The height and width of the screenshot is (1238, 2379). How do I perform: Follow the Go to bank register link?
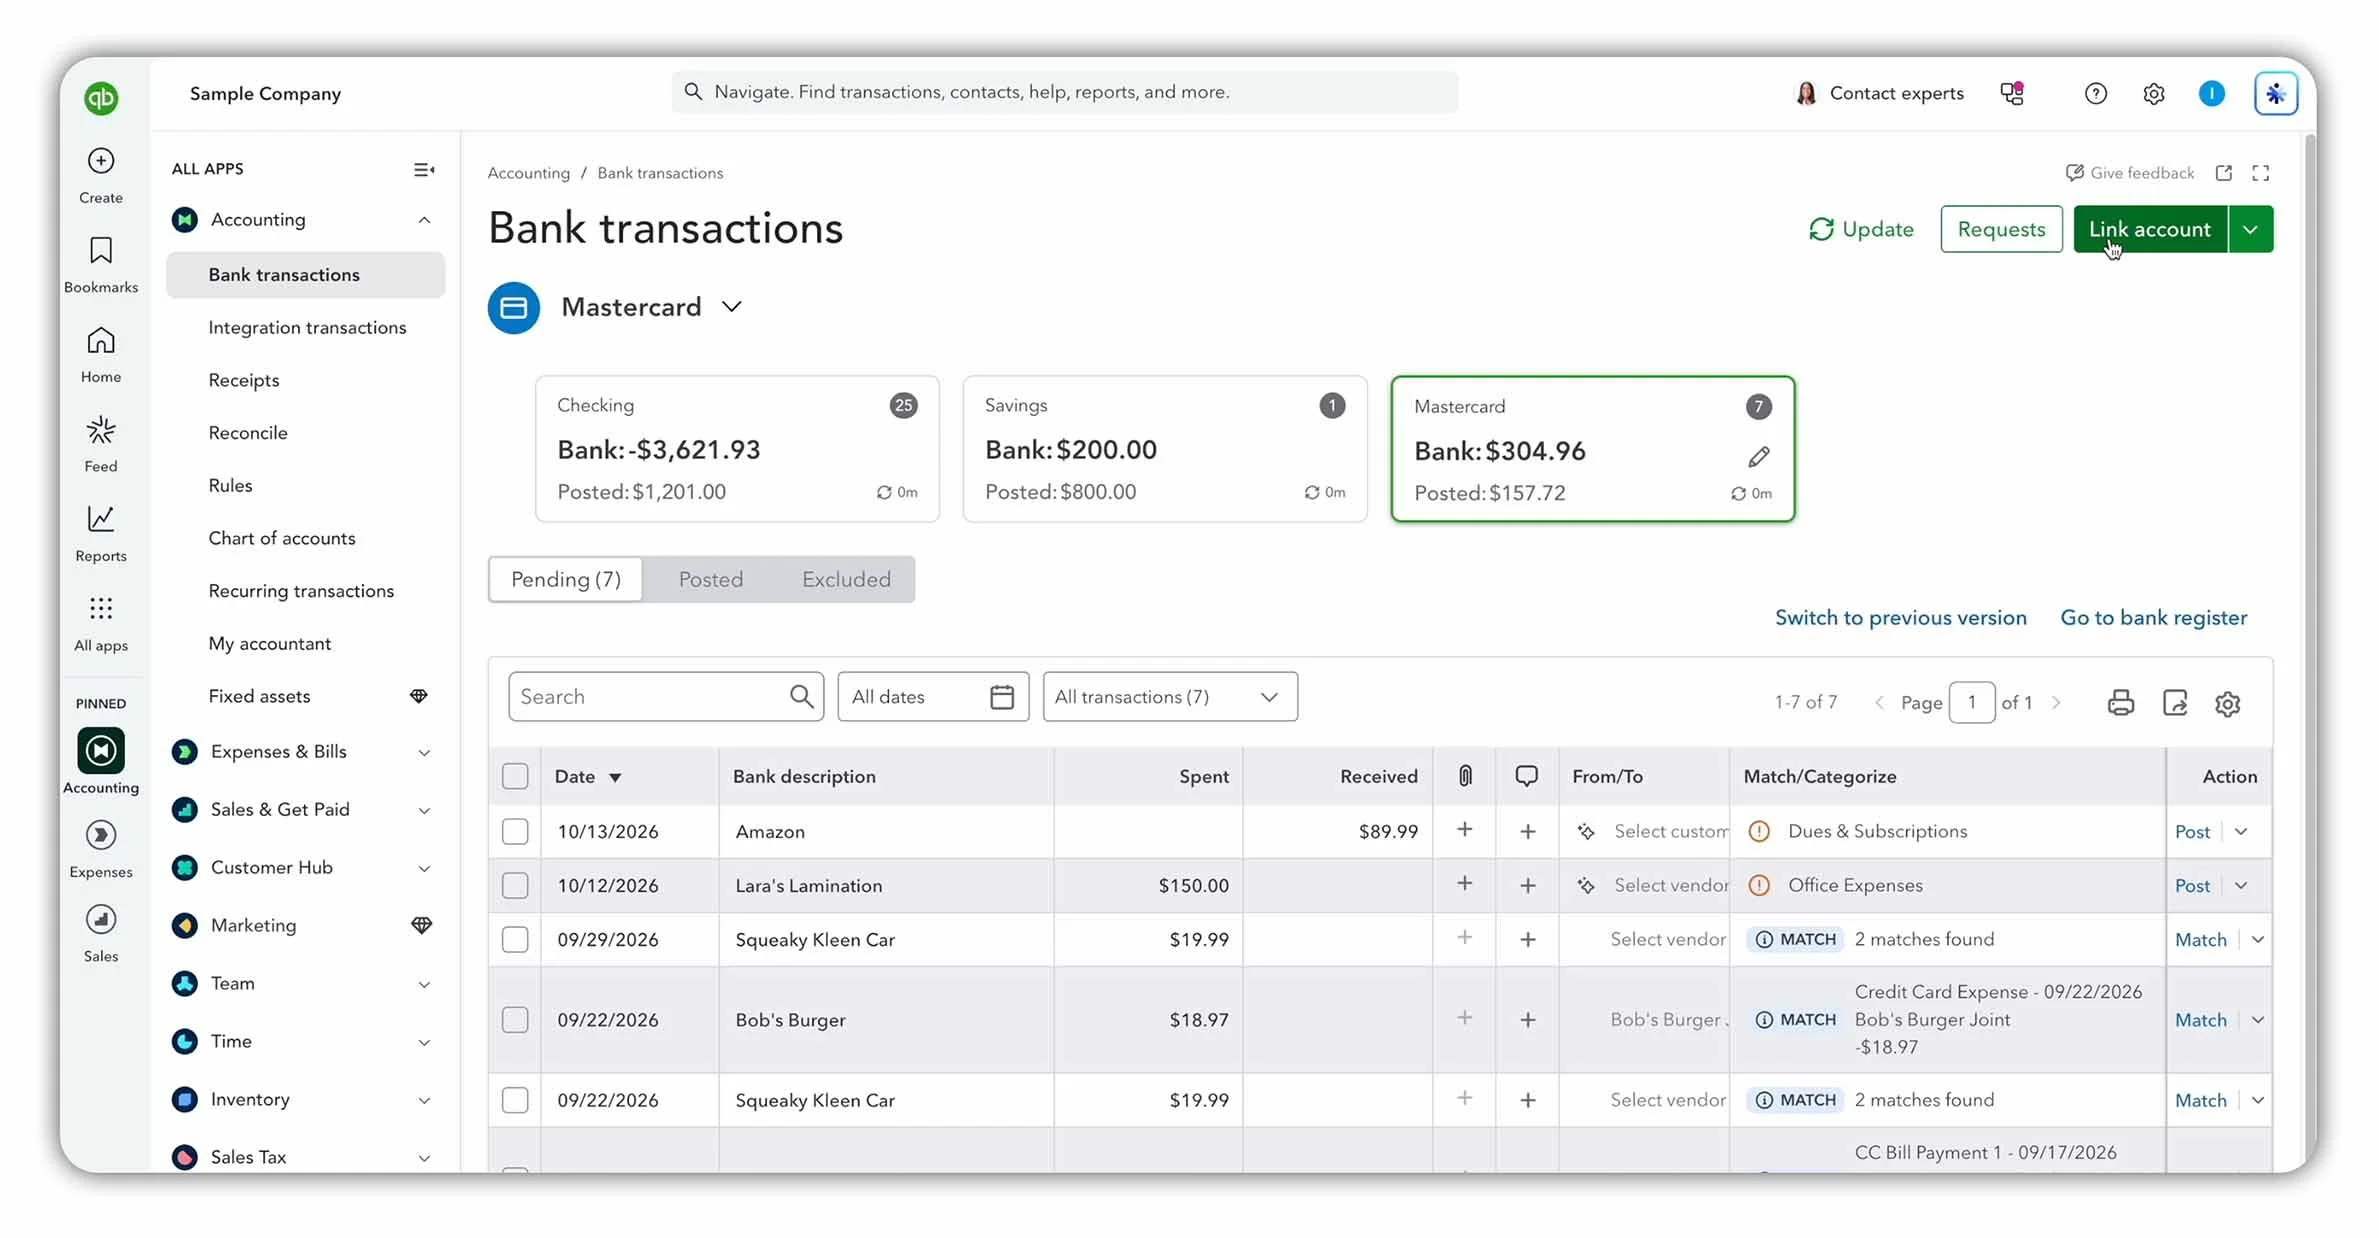(2153, 617)
